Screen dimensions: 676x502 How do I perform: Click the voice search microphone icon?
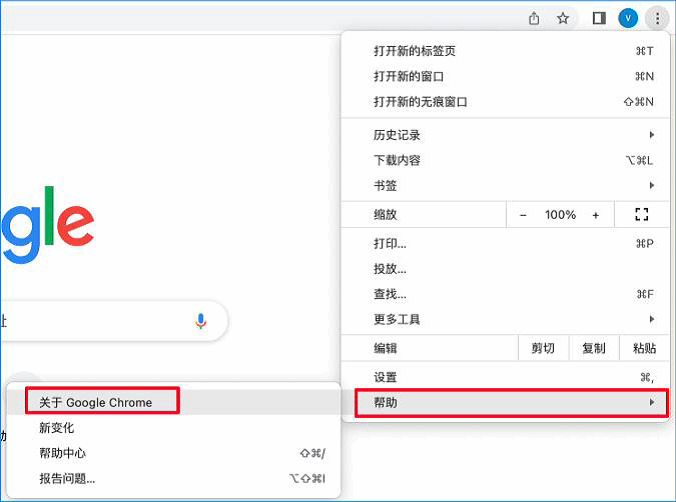tap(201, 321)
